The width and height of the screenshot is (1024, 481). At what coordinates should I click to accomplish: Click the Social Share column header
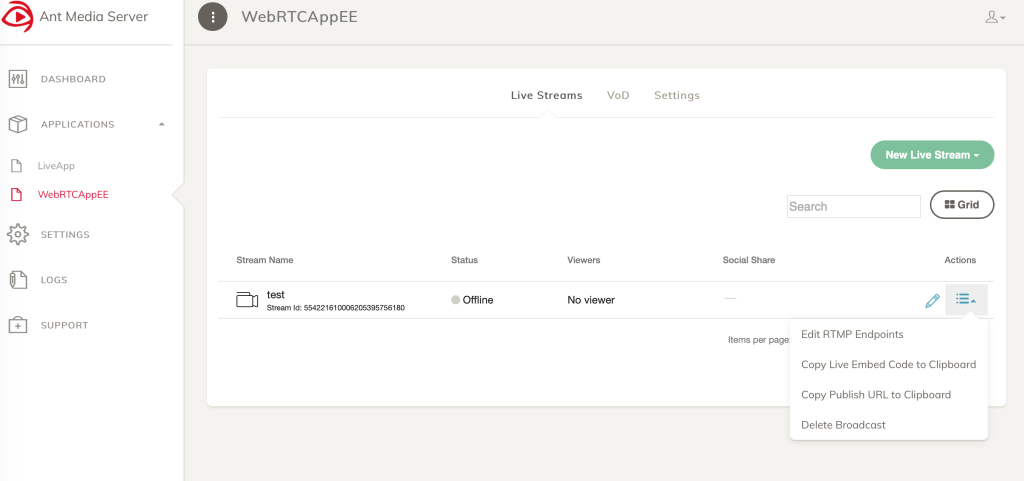749,260
